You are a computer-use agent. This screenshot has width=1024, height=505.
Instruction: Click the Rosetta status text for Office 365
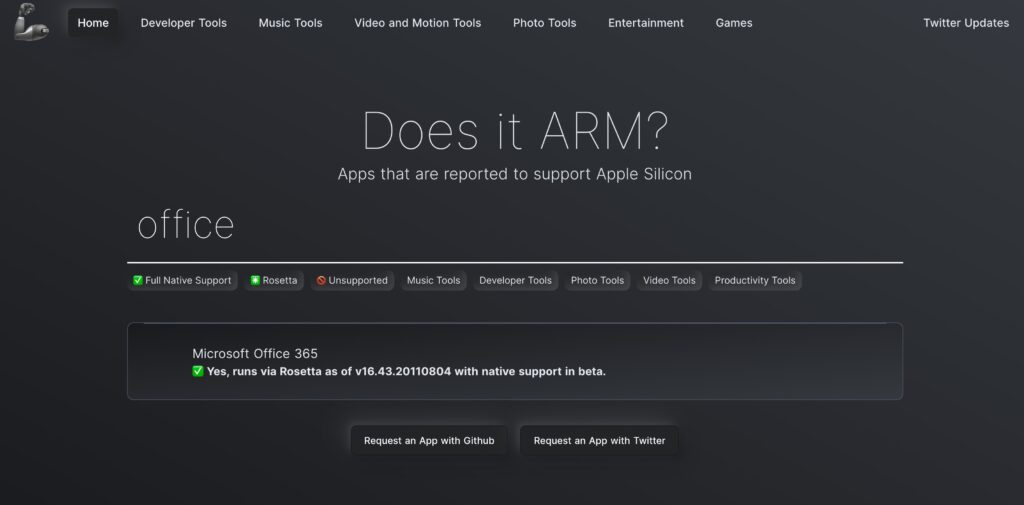tap(406, 372)
